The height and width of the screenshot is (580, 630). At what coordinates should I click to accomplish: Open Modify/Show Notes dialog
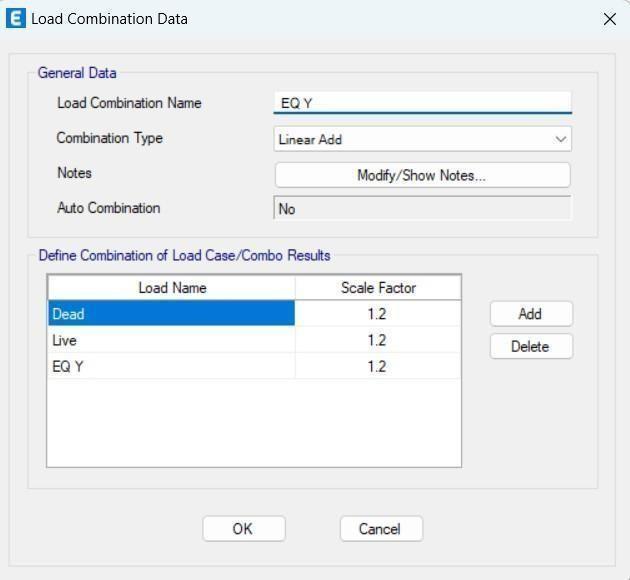tap(422, 175)
